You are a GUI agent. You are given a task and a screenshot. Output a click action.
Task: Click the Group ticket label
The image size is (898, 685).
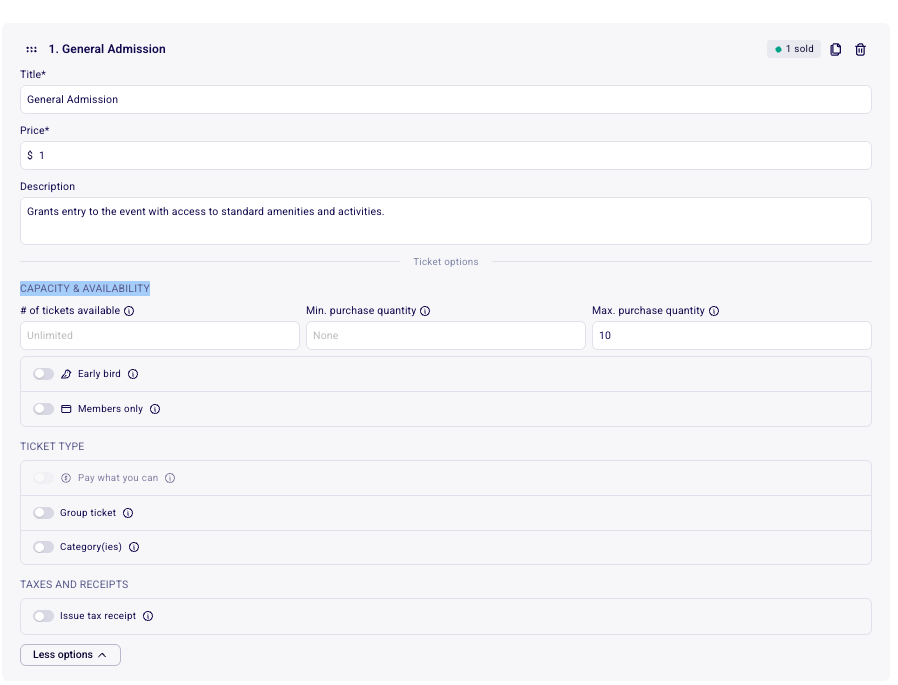88,513
